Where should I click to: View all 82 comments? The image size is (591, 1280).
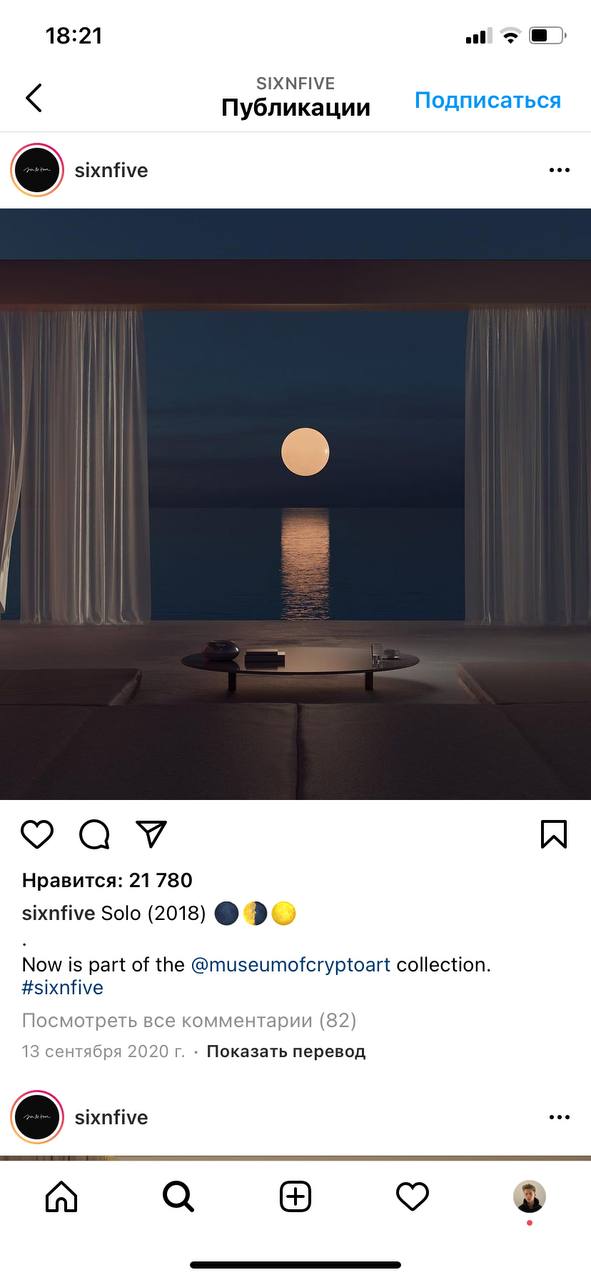pyautogui.click(x=189, y=1021)
